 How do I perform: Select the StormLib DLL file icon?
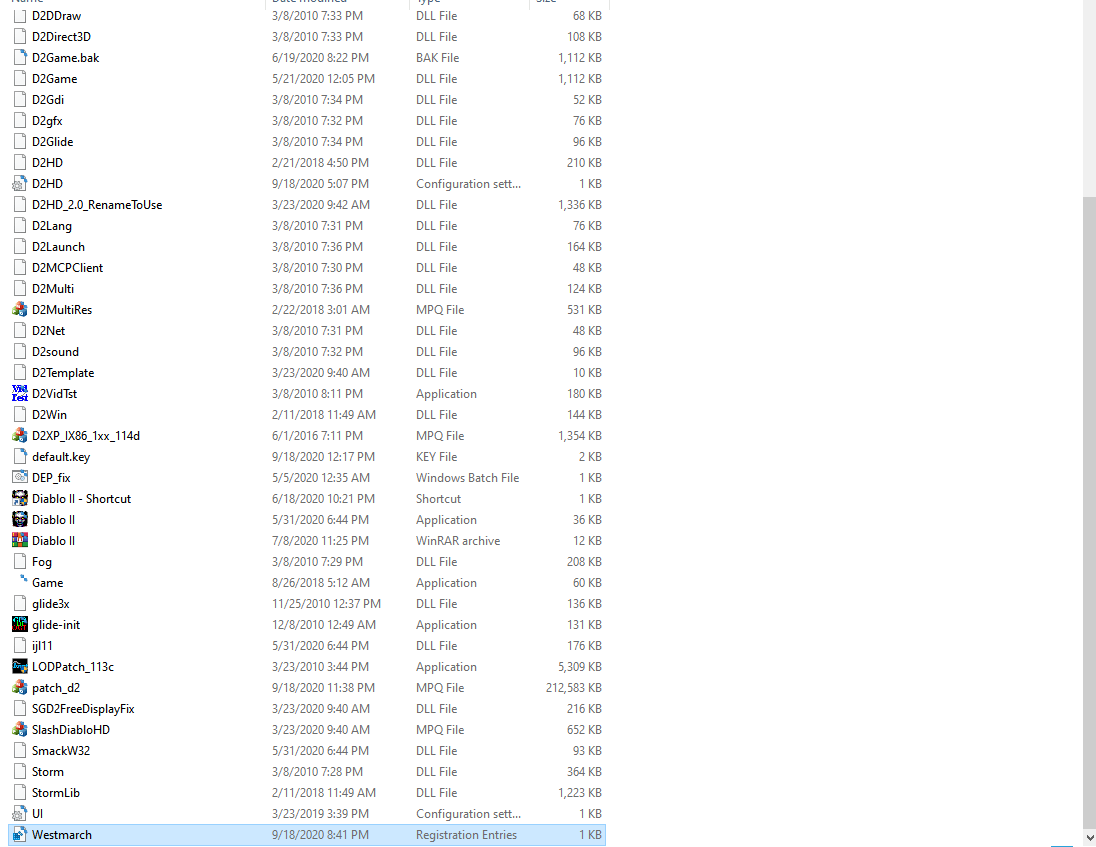[20, 792]
